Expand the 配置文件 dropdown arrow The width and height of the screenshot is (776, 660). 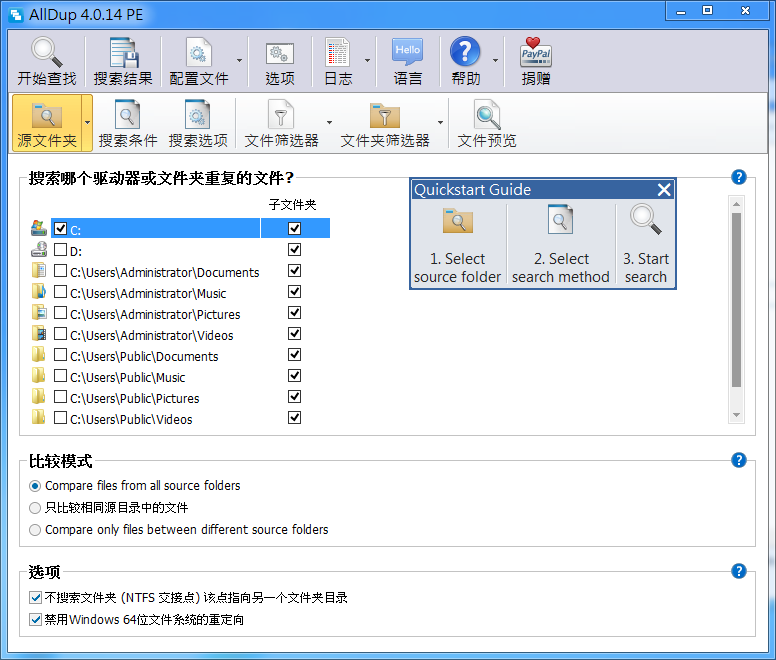pyautogui.click(x=240, y=60)
